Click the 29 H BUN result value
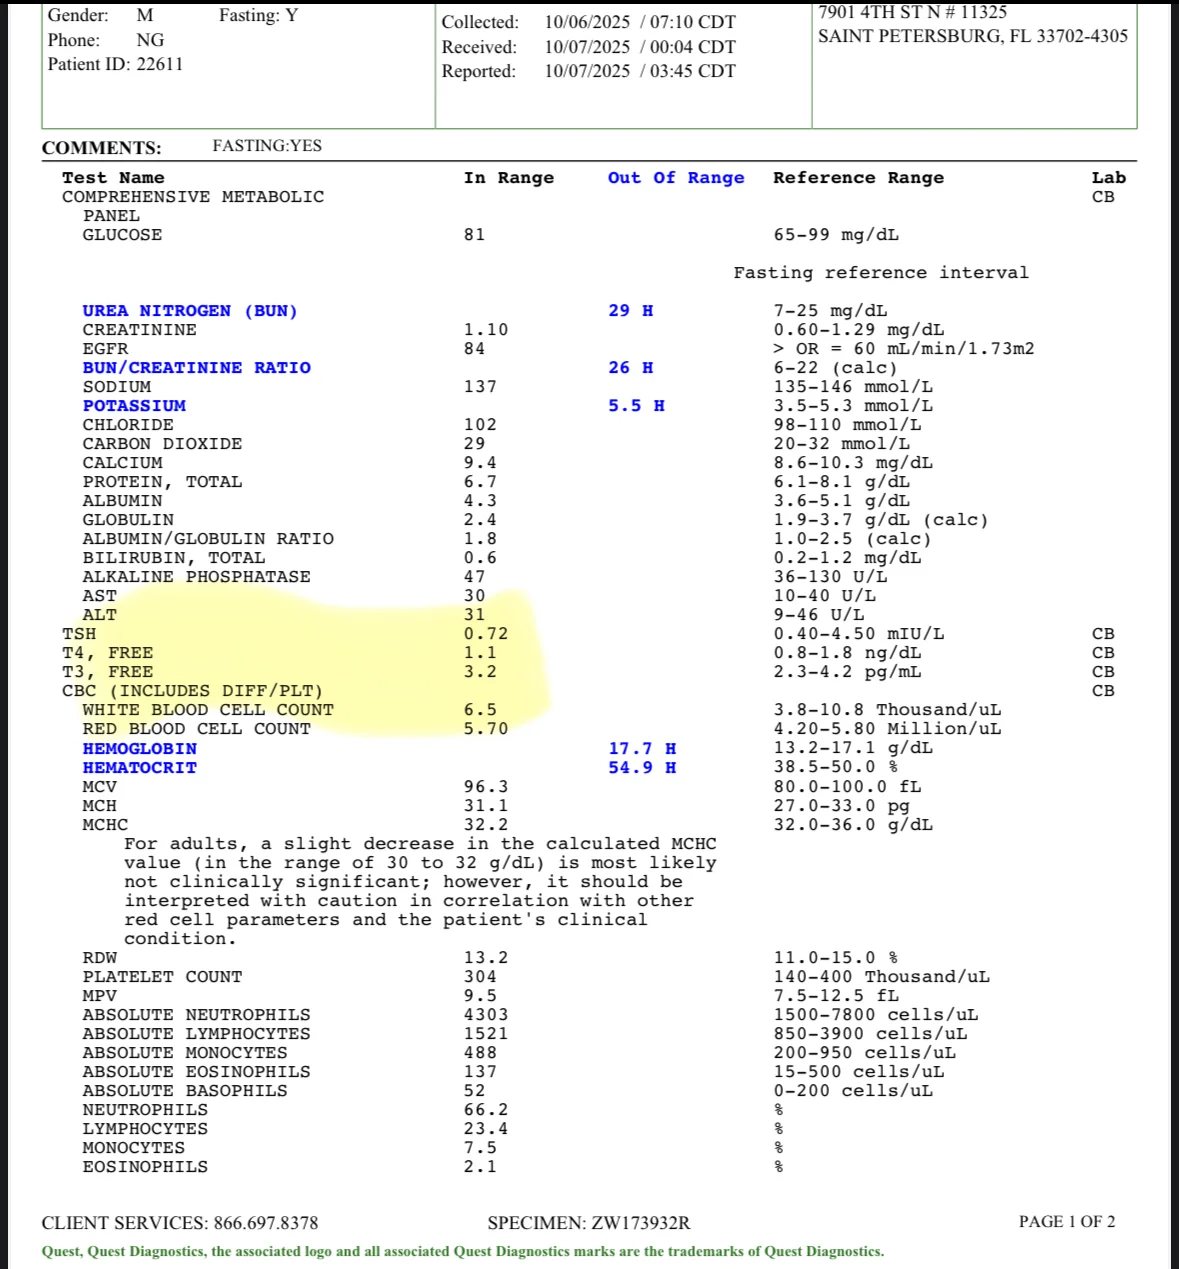 pyautogui.click(x=631, y=311)
